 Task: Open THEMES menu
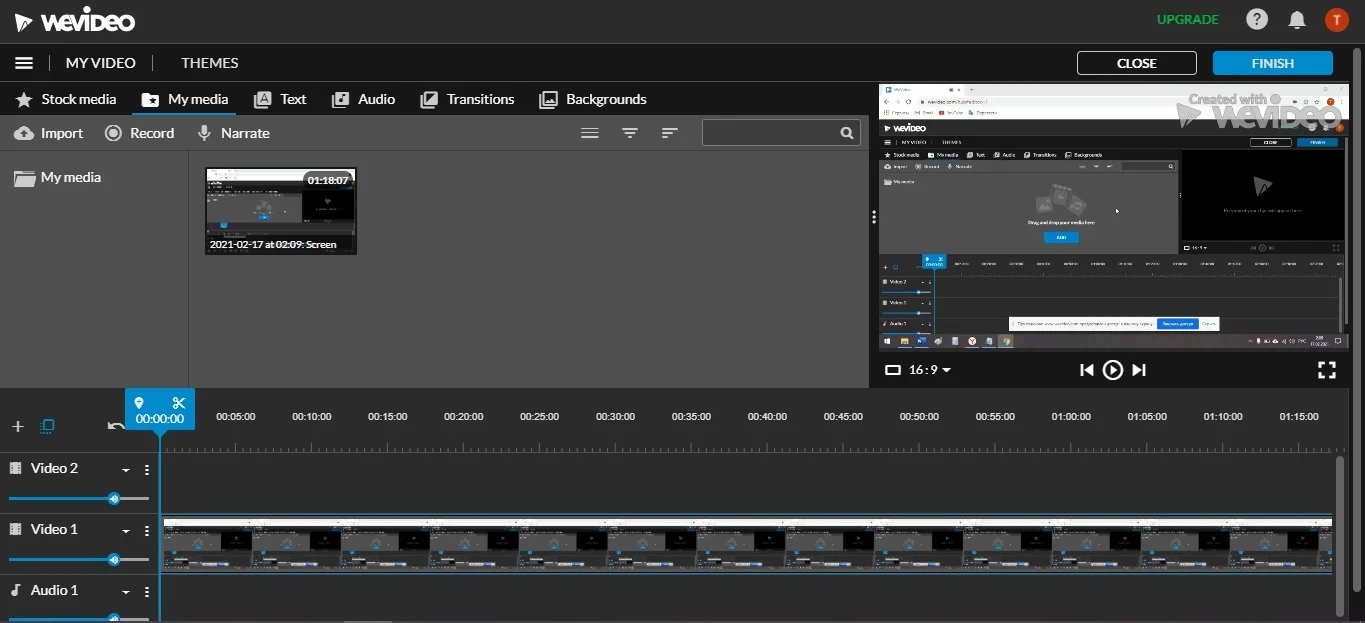click(210, 63)
